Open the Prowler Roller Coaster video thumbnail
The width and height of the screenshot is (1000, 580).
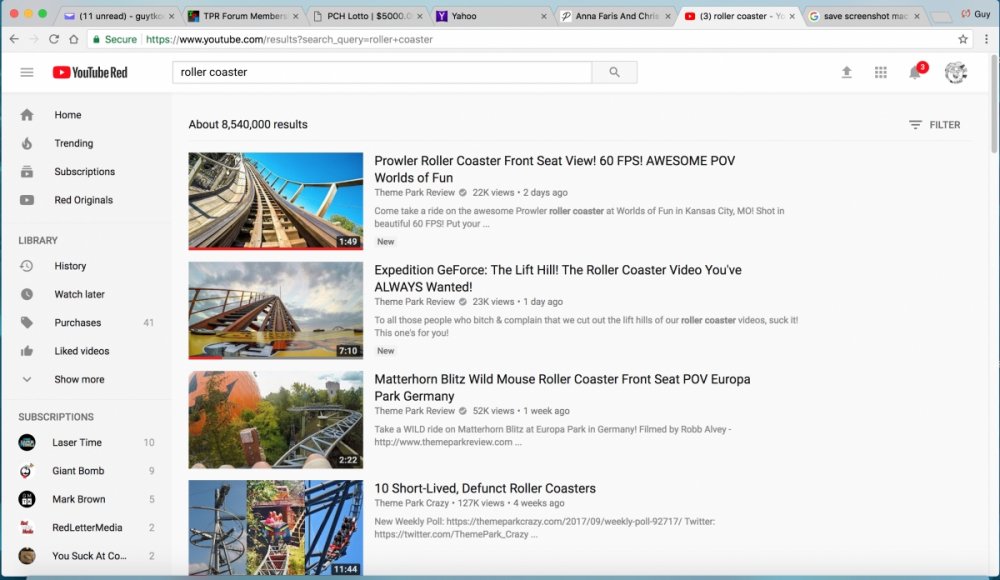click(x=275, y=201)
